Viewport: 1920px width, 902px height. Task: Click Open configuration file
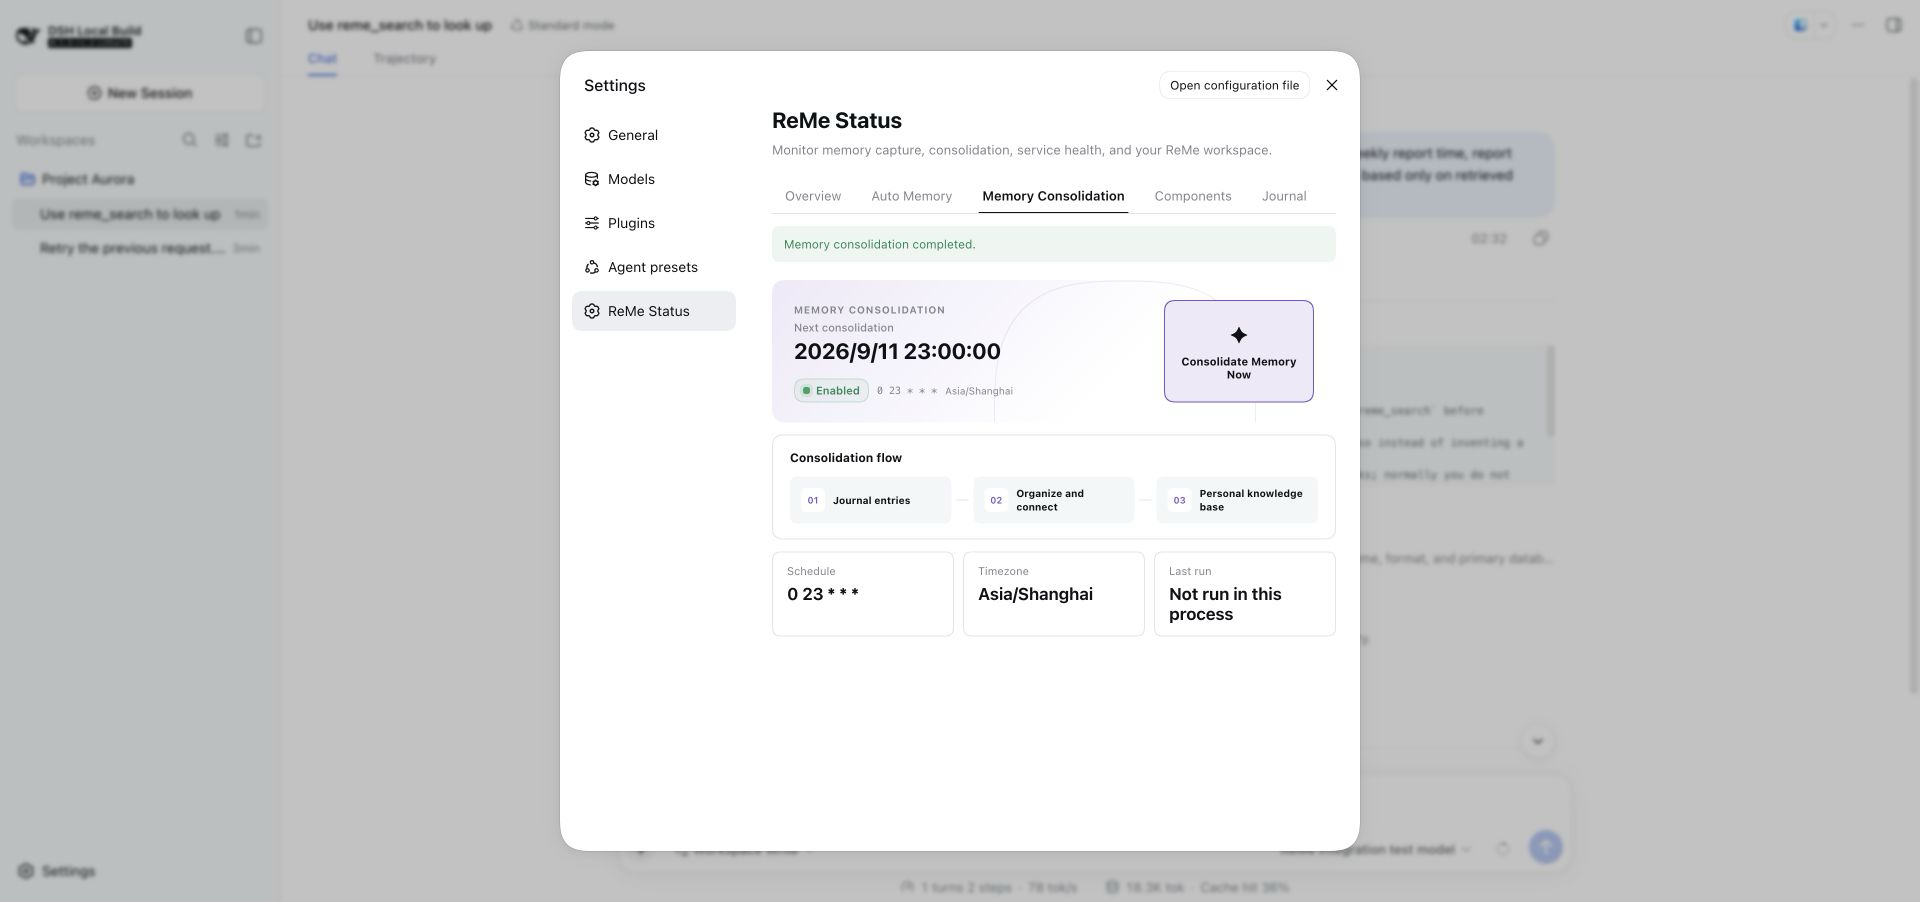tap(1234, 85)
